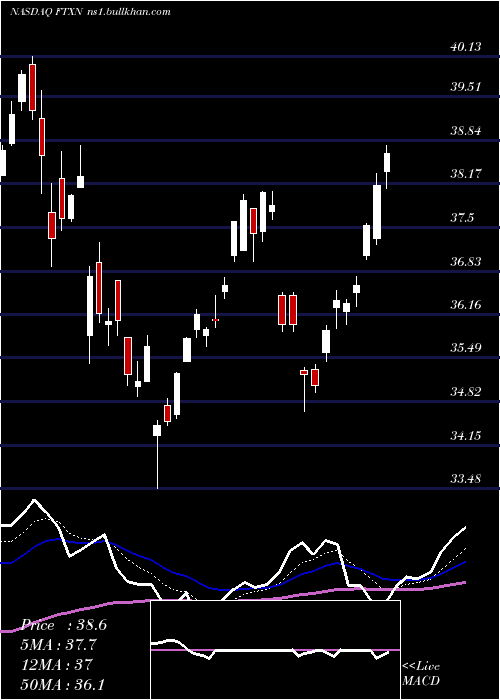Screen dimensions: 500x700
Task: Click the 34.82 price level label
Action: pos(466,392)
